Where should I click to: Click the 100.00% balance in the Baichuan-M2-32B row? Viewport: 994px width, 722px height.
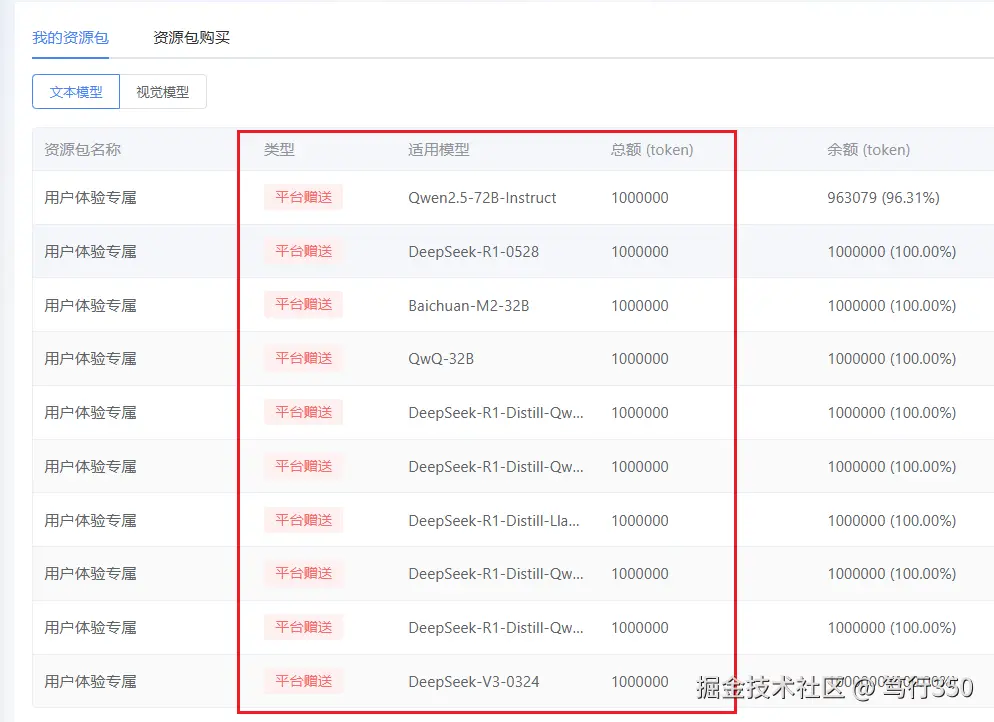pyautogui.click(x=892, y=306)
